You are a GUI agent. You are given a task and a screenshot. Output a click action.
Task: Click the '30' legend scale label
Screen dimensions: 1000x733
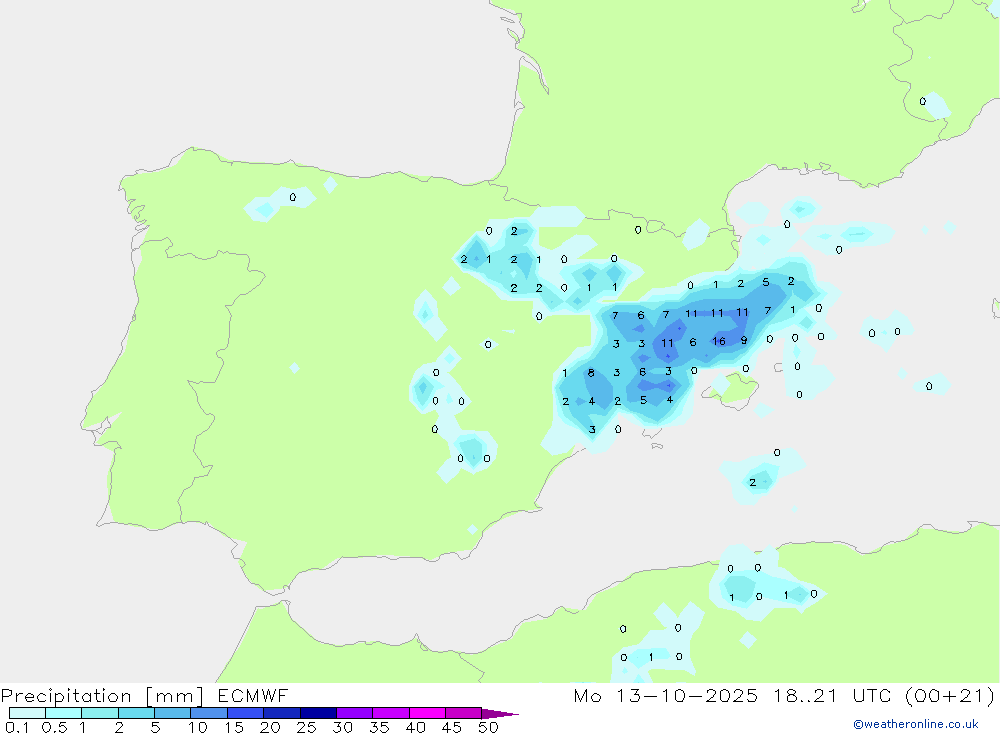(343, 727)
